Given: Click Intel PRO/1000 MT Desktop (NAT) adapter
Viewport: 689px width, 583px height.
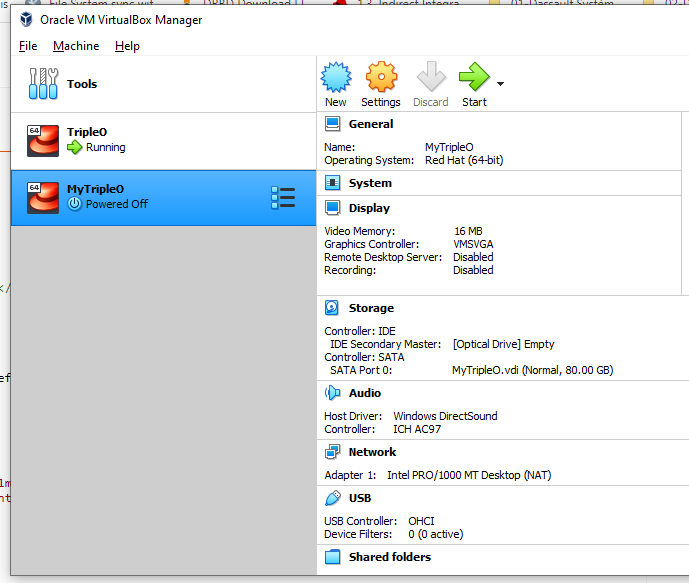Looking at the screenshot, I should [469, 475].
